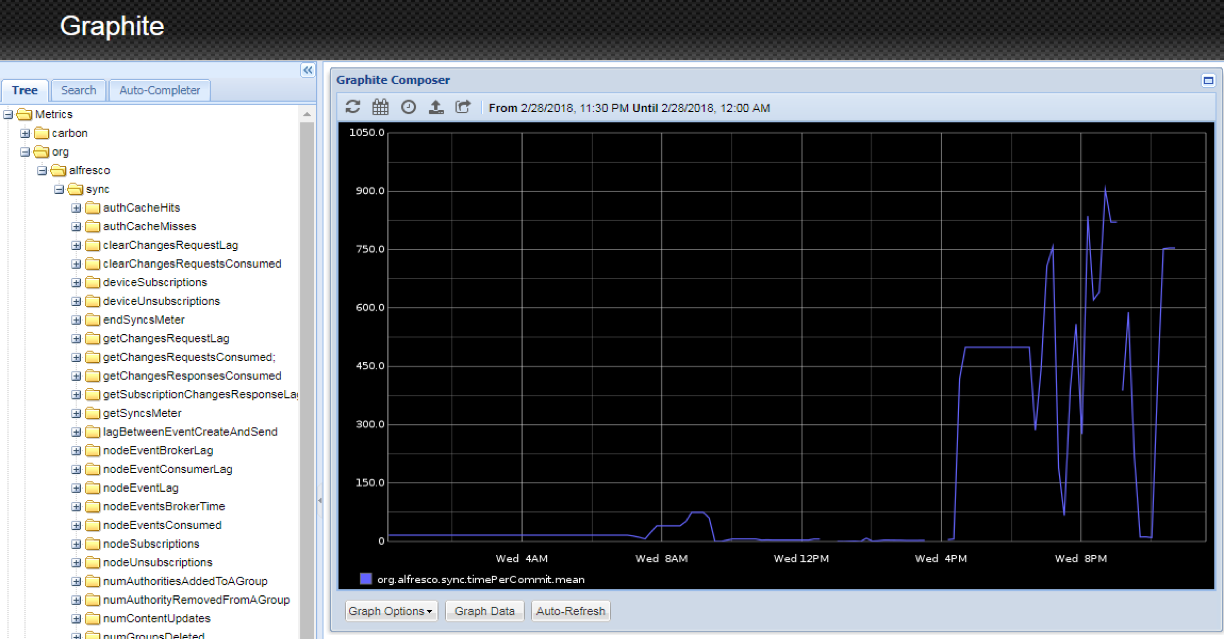Screen dimensions: 1224x639
Task: Click the Graph Data button
Action: [484, 610]
